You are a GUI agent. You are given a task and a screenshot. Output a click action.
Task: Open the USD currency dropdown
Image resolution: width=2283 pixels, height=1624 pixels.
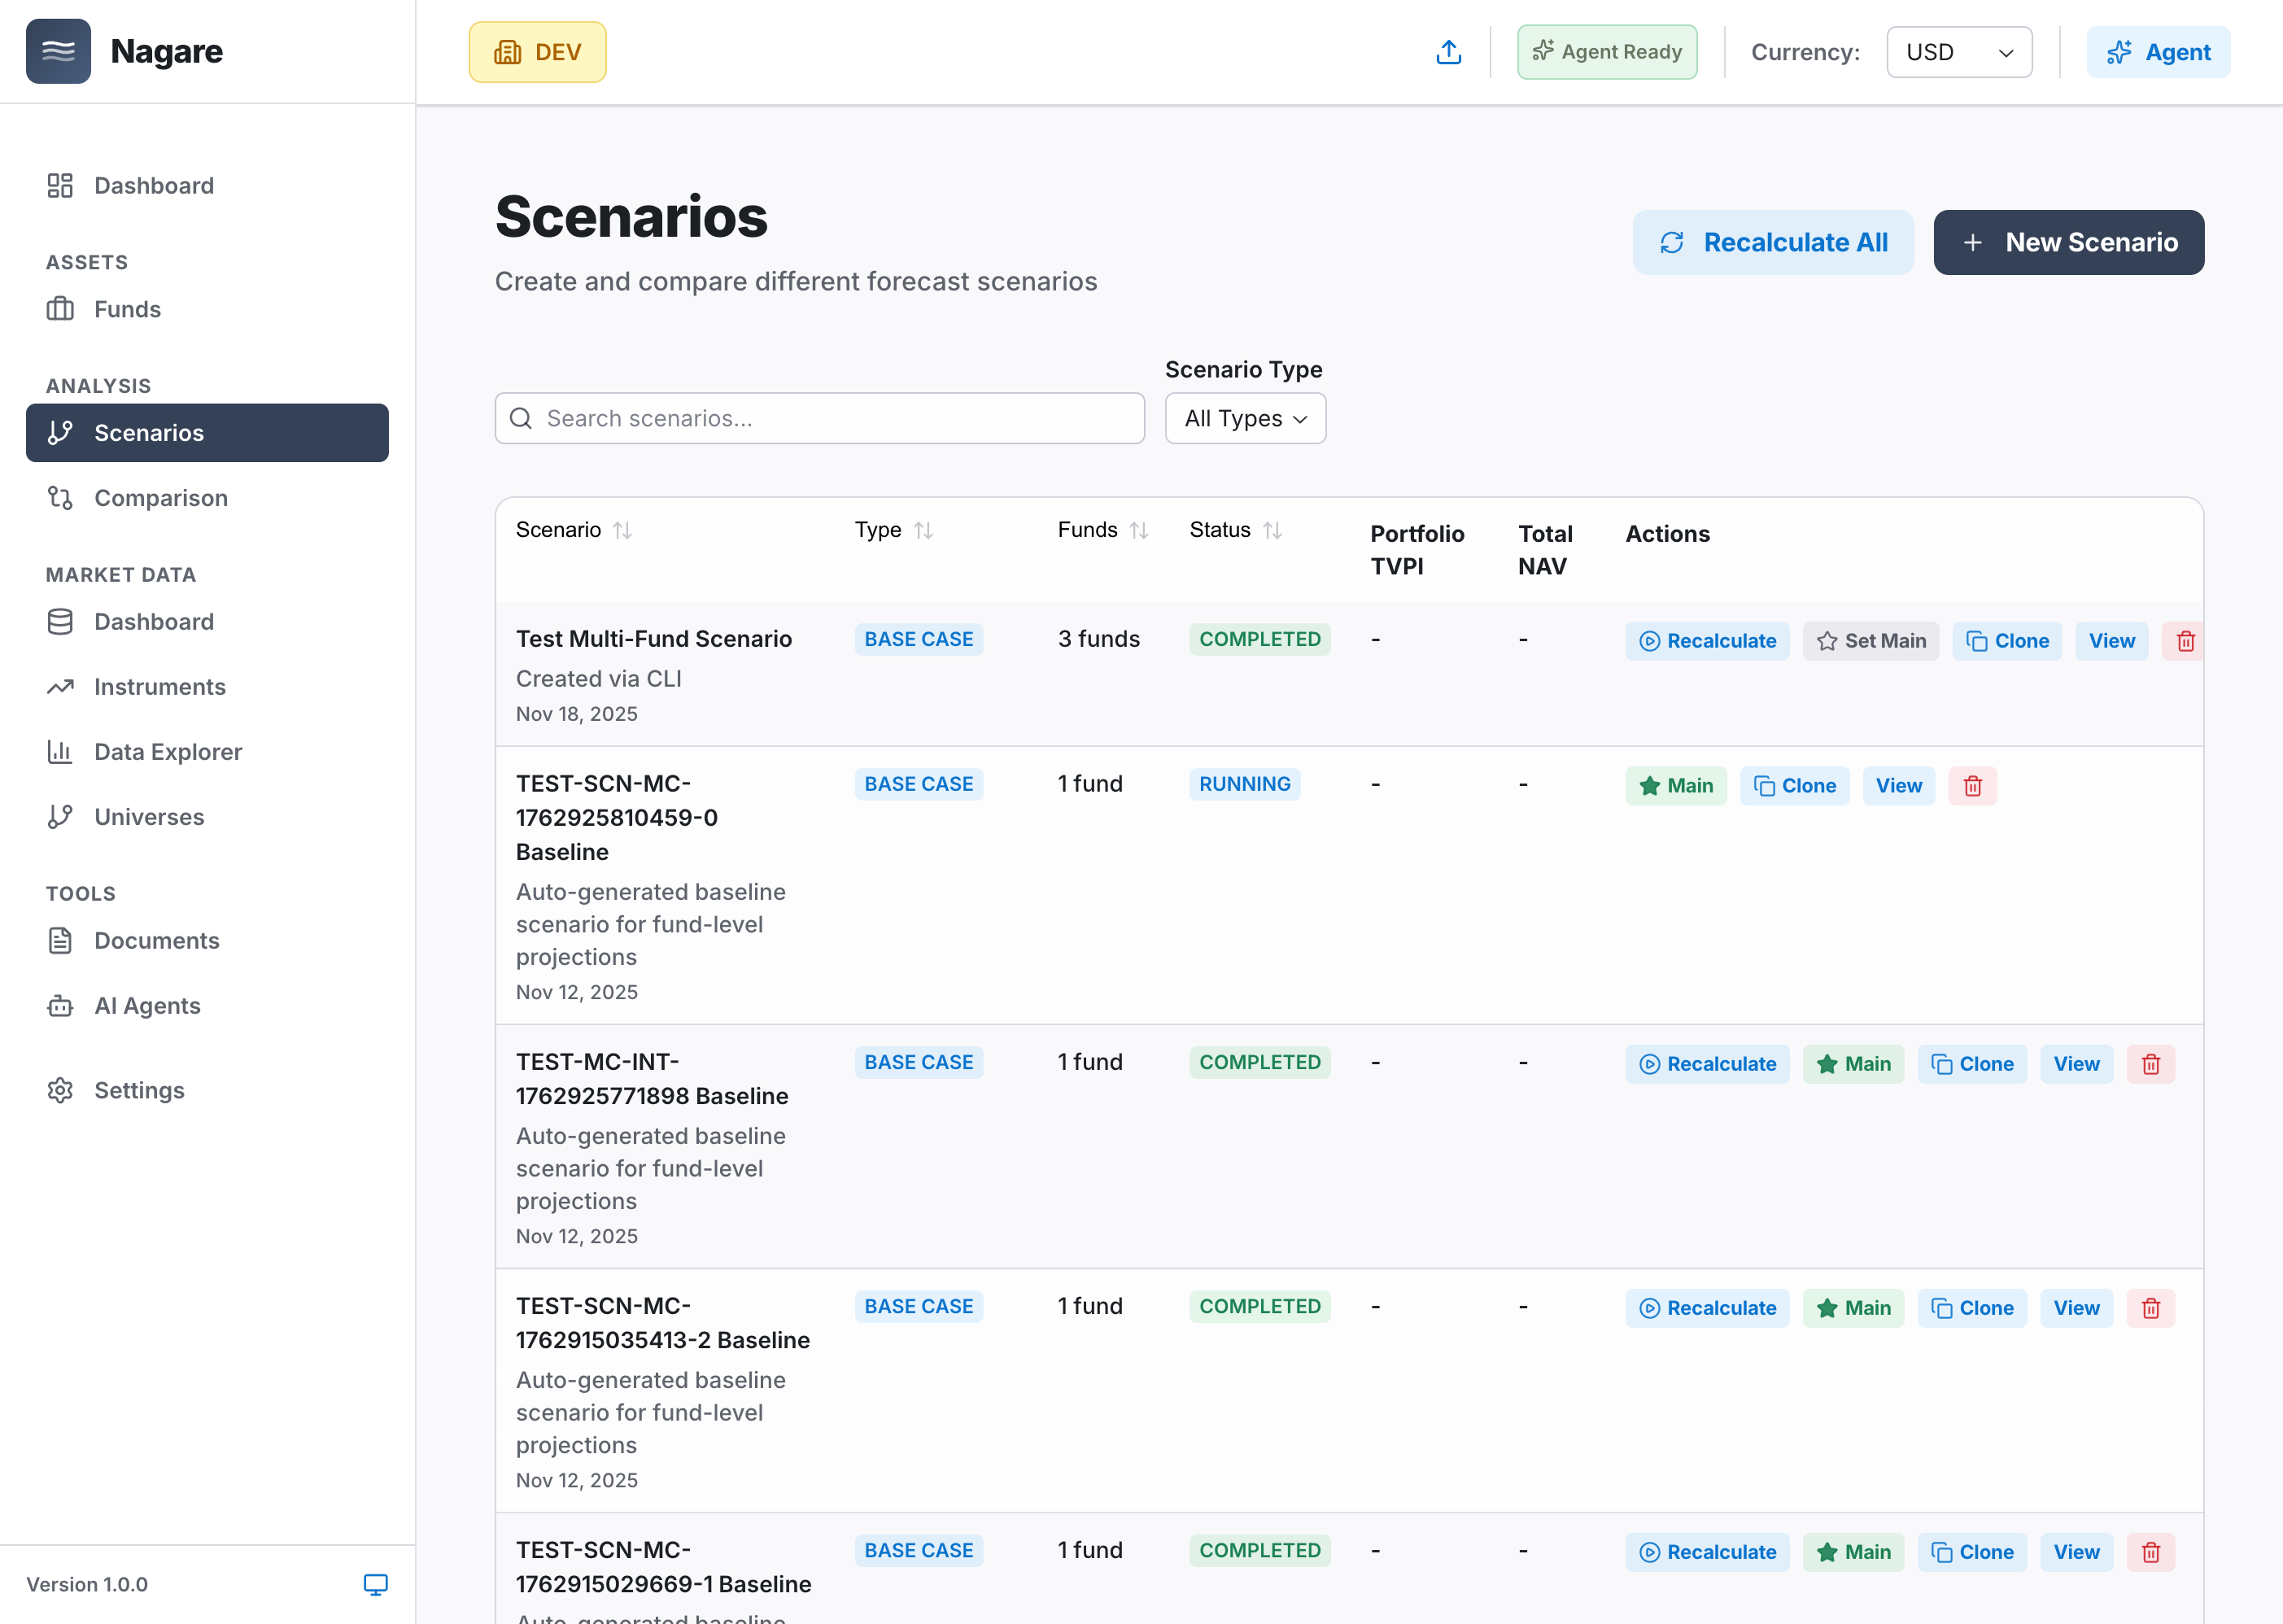point(1958,52)
